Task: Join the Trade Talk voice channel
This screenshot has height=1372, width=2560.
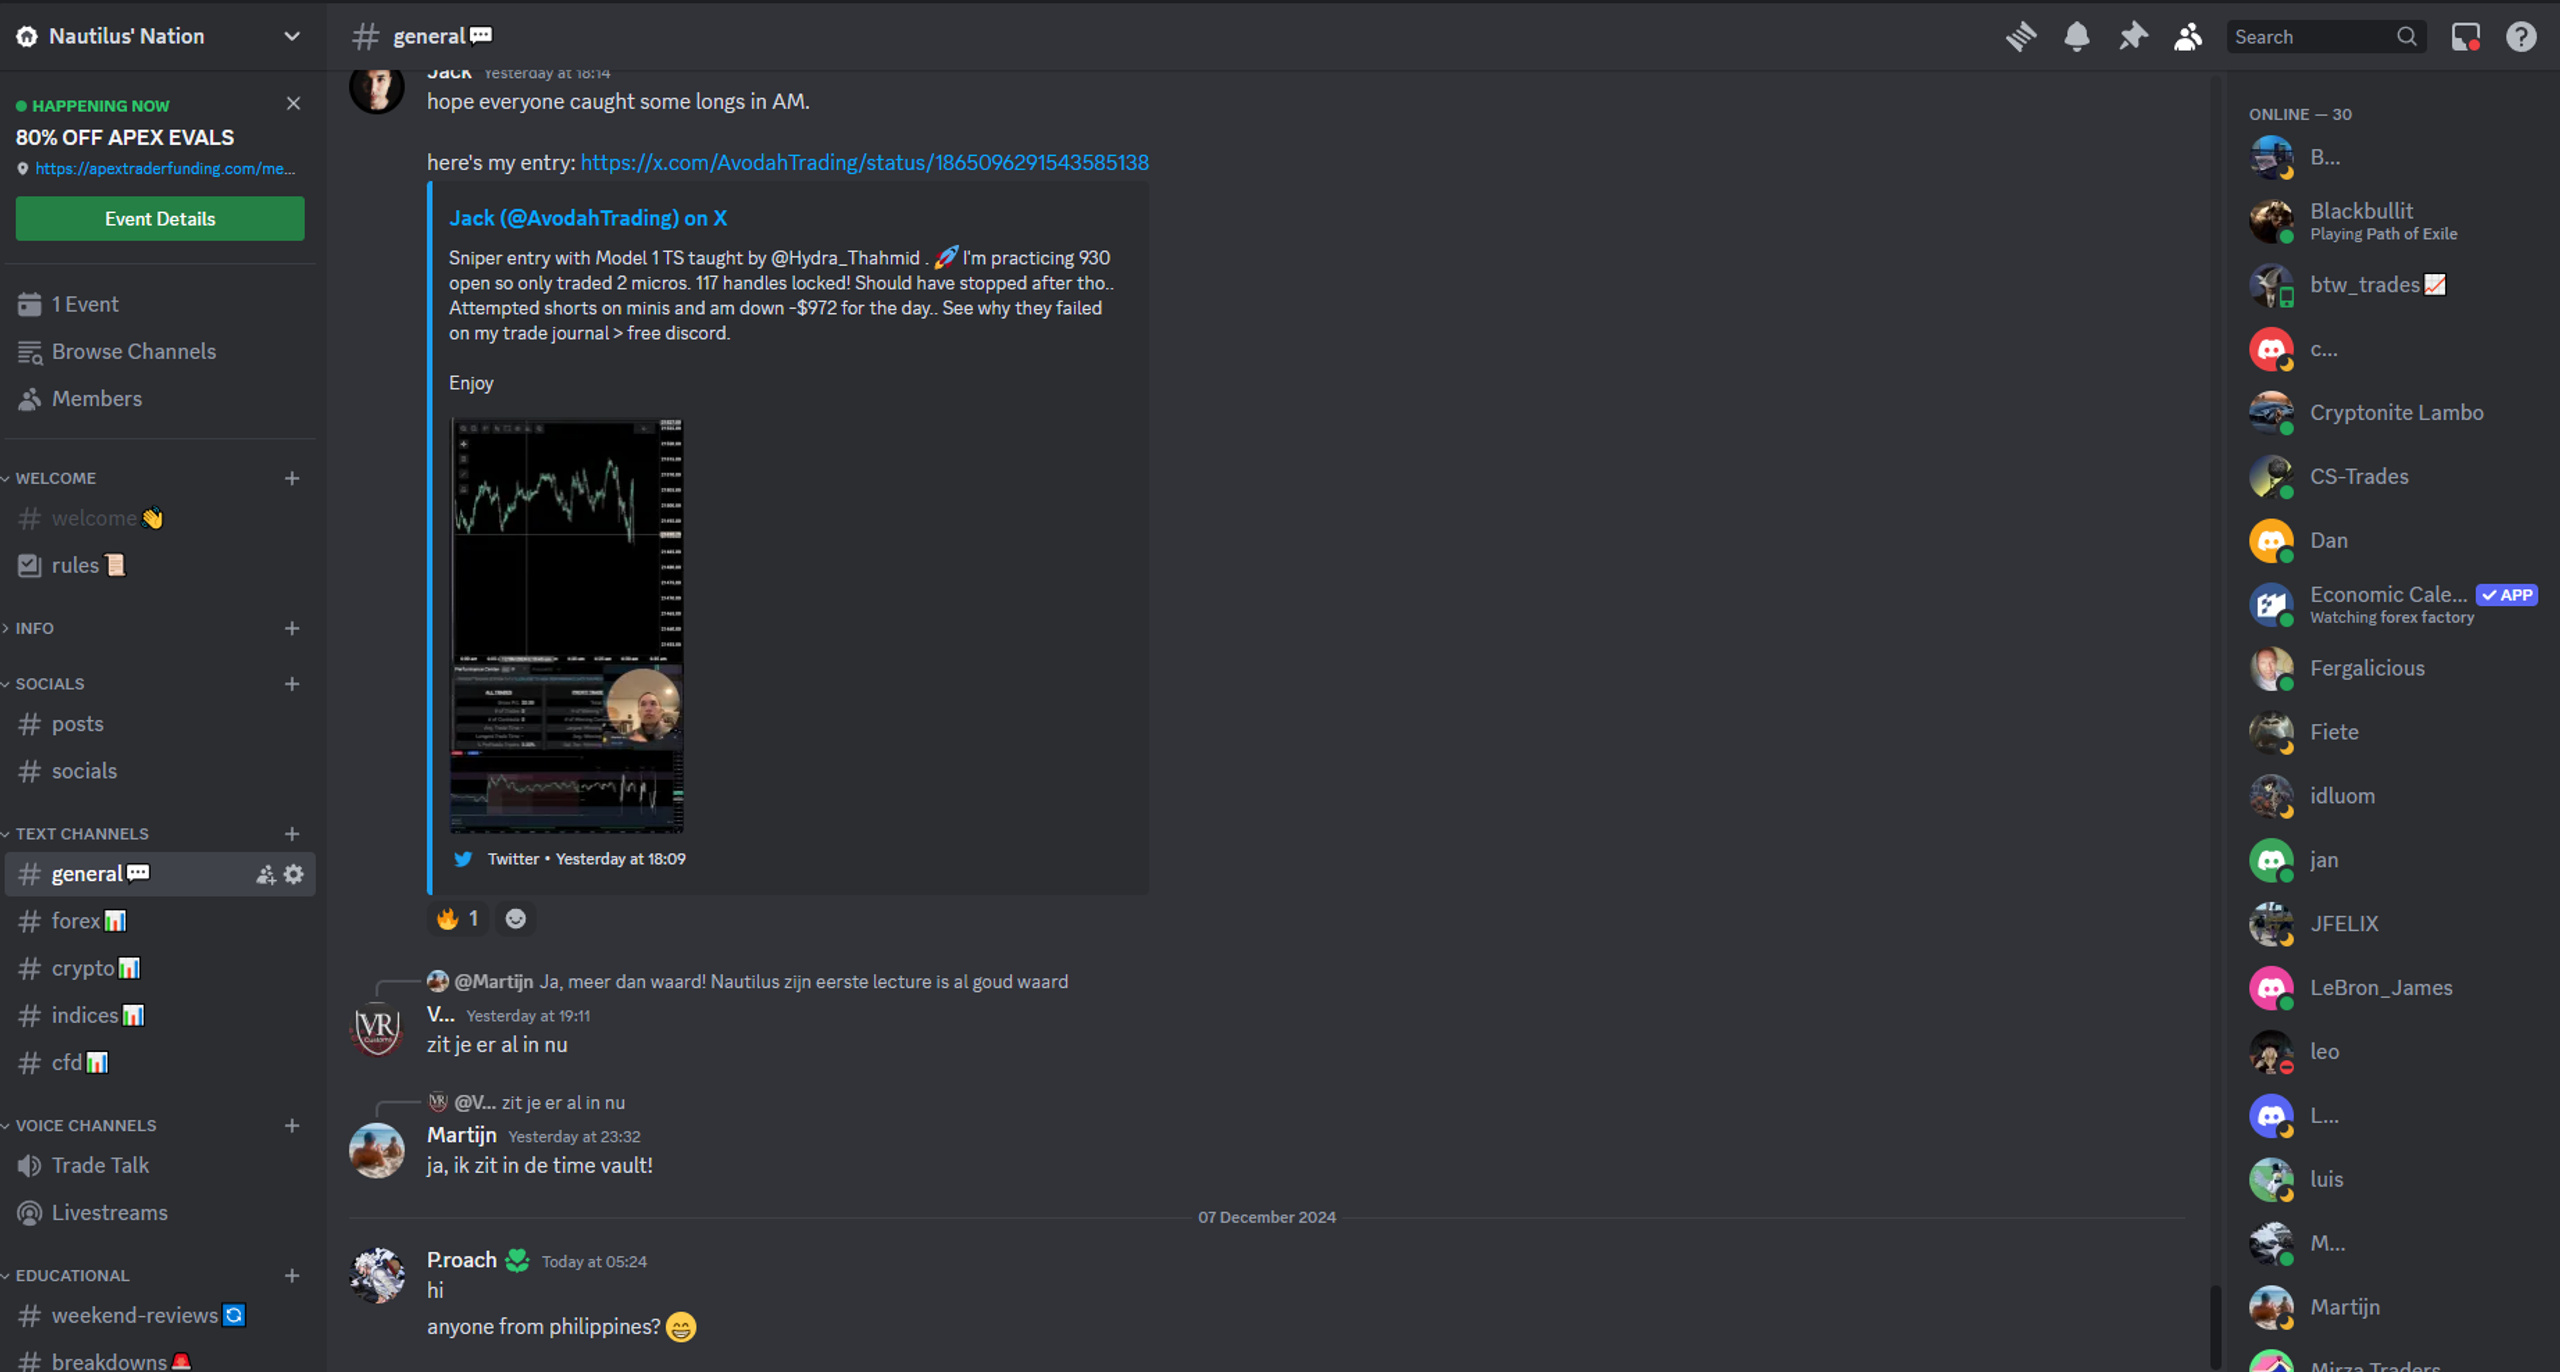Action: 160,1166
